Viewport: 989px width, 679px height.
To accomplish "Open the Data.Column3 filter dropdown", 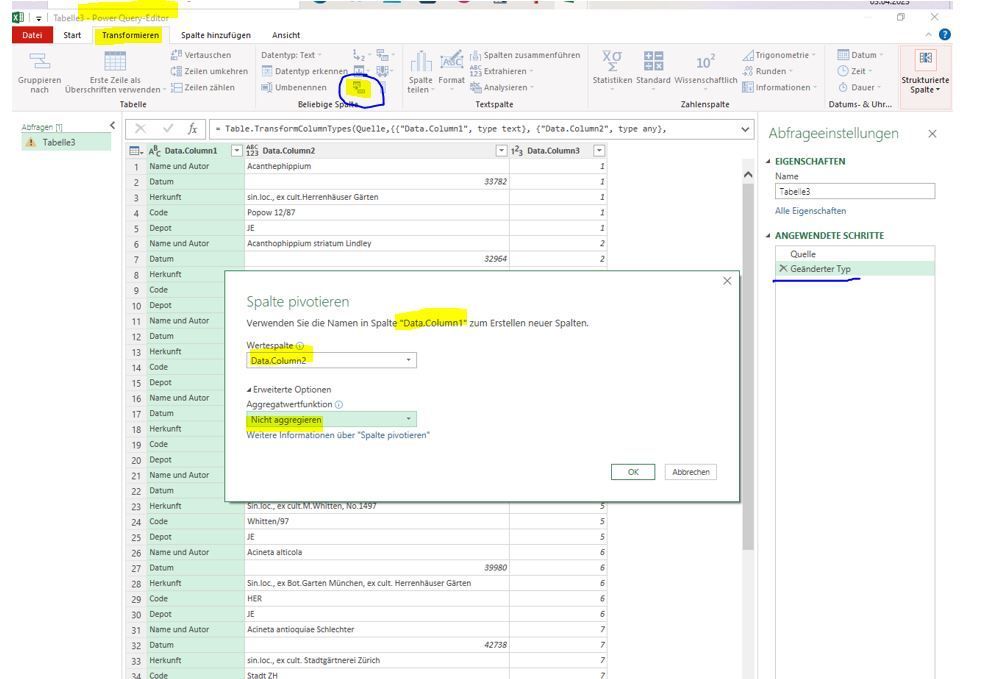I will pyautogui.click(x=599, y=151).
